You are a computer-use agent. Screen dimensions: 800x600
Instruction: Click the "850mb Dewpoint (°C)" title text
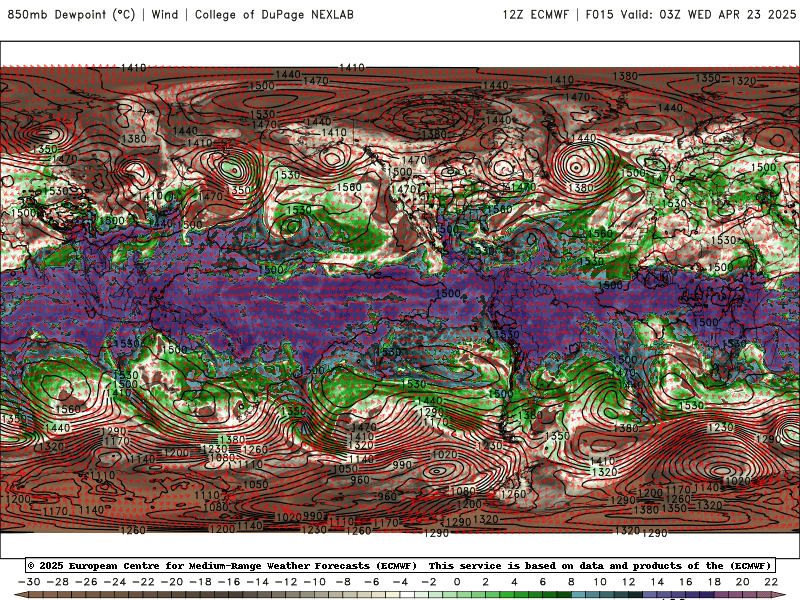71,14
